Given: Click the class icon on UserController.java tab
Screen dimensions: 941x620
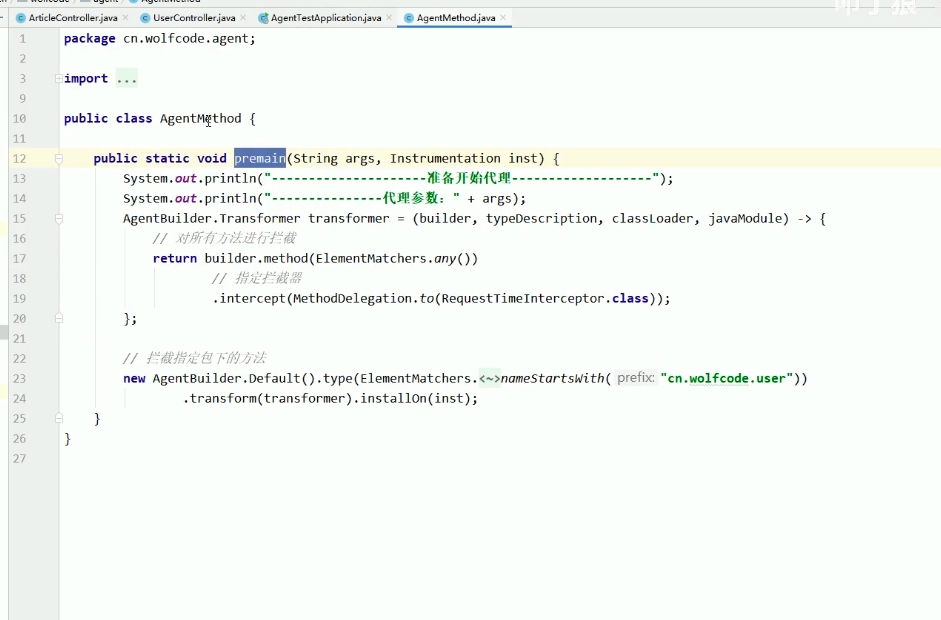Looking at the screenshot, I should pyautogui.click(x=146, y=18).
